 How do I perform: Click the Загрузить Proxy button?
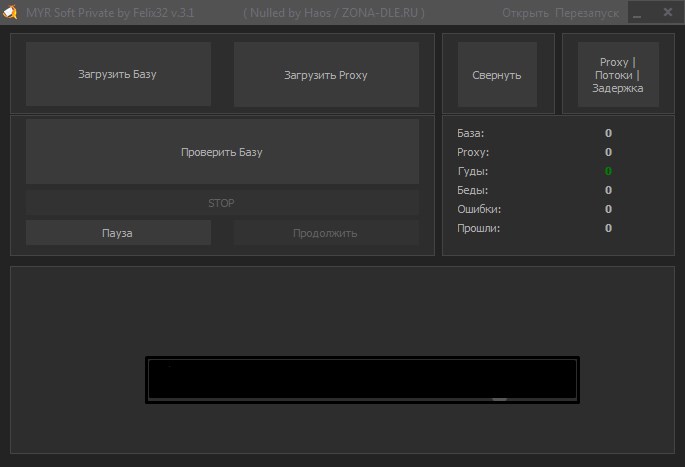[x=326, y=74]
